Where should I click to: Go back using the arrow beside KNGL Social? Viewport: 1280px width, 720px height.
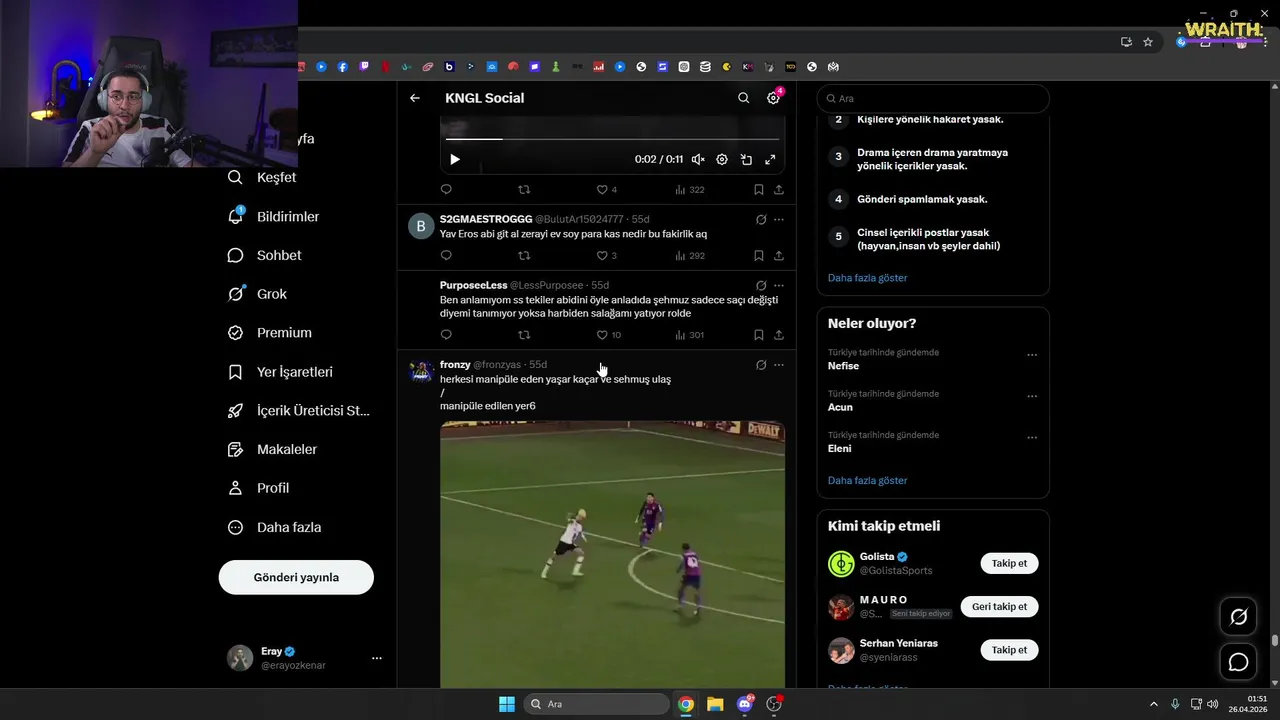click(x=415, y=98)
